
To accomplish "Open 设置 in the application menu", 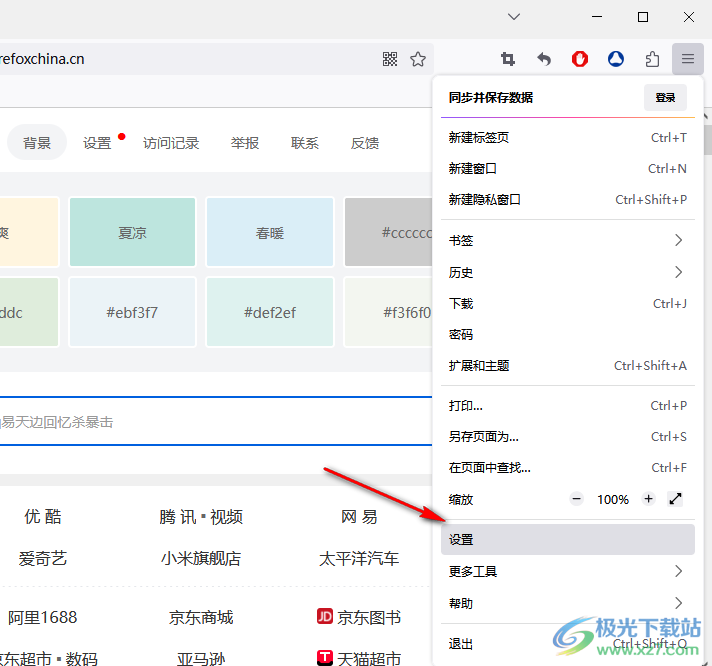I will tap(568, 539).
